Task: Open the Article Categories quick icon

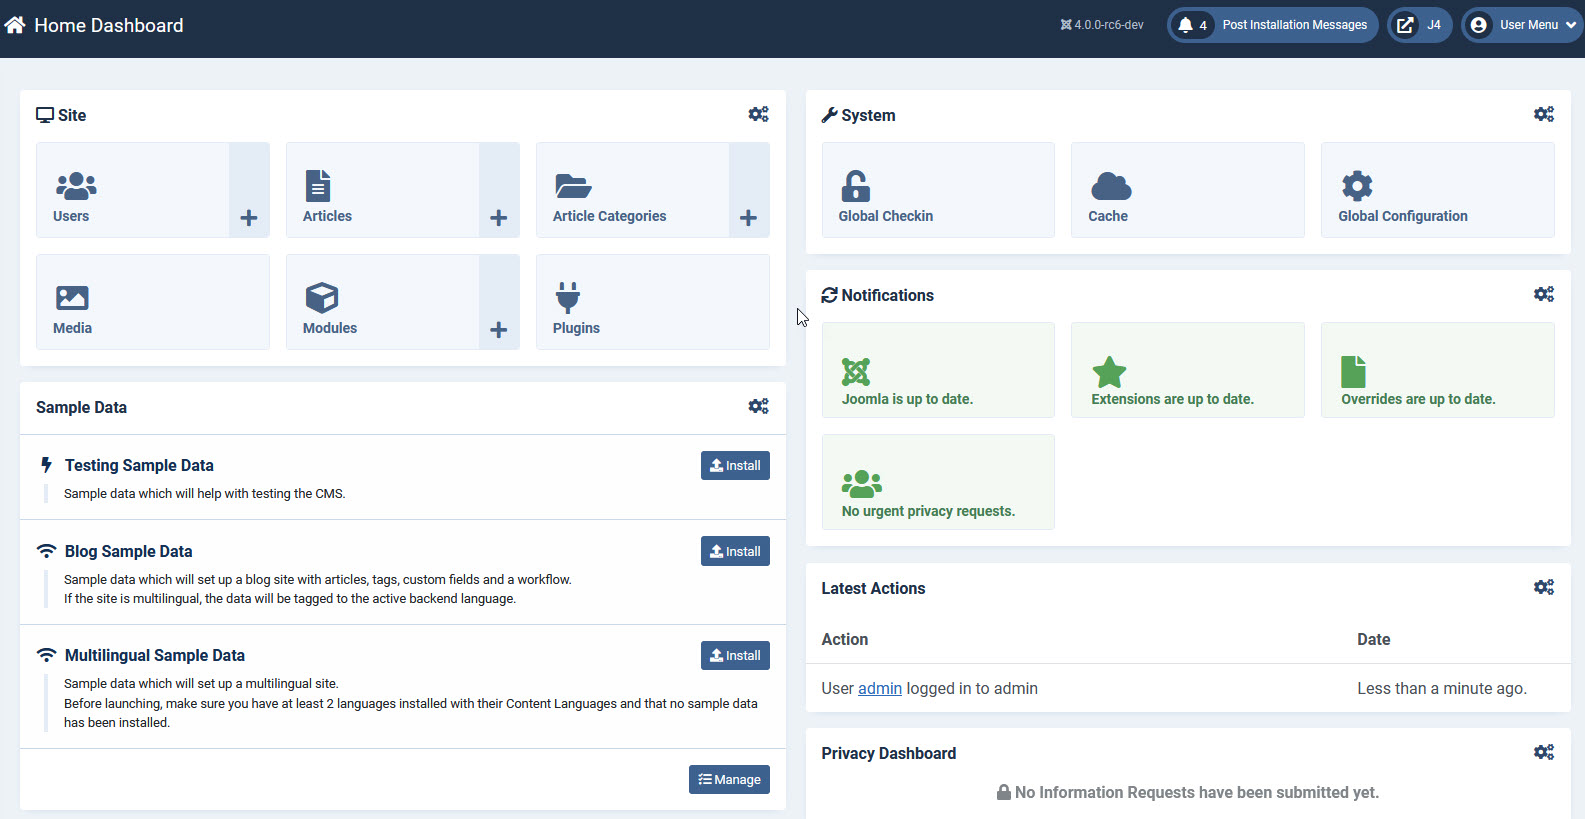Action: (633, 190)
